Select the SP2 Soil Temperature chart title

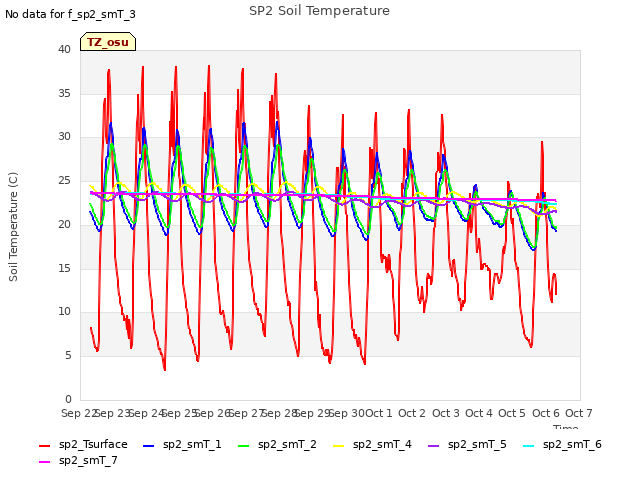pos(319,11)
